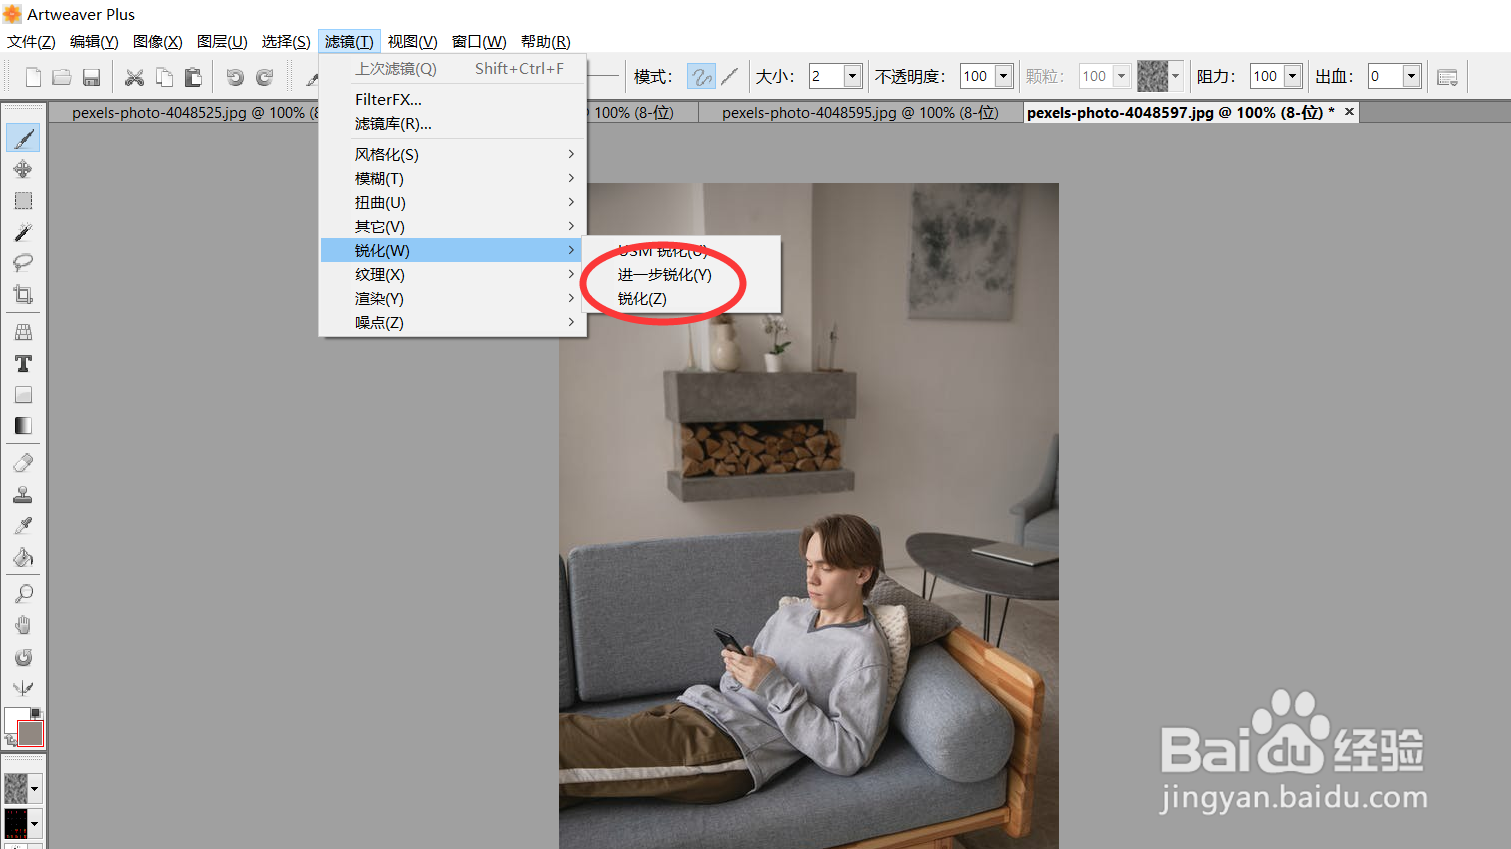The width and height of the screenshot is (1511, 849).
Task: Activate the Eraser tool
Action: pos(22,462)
